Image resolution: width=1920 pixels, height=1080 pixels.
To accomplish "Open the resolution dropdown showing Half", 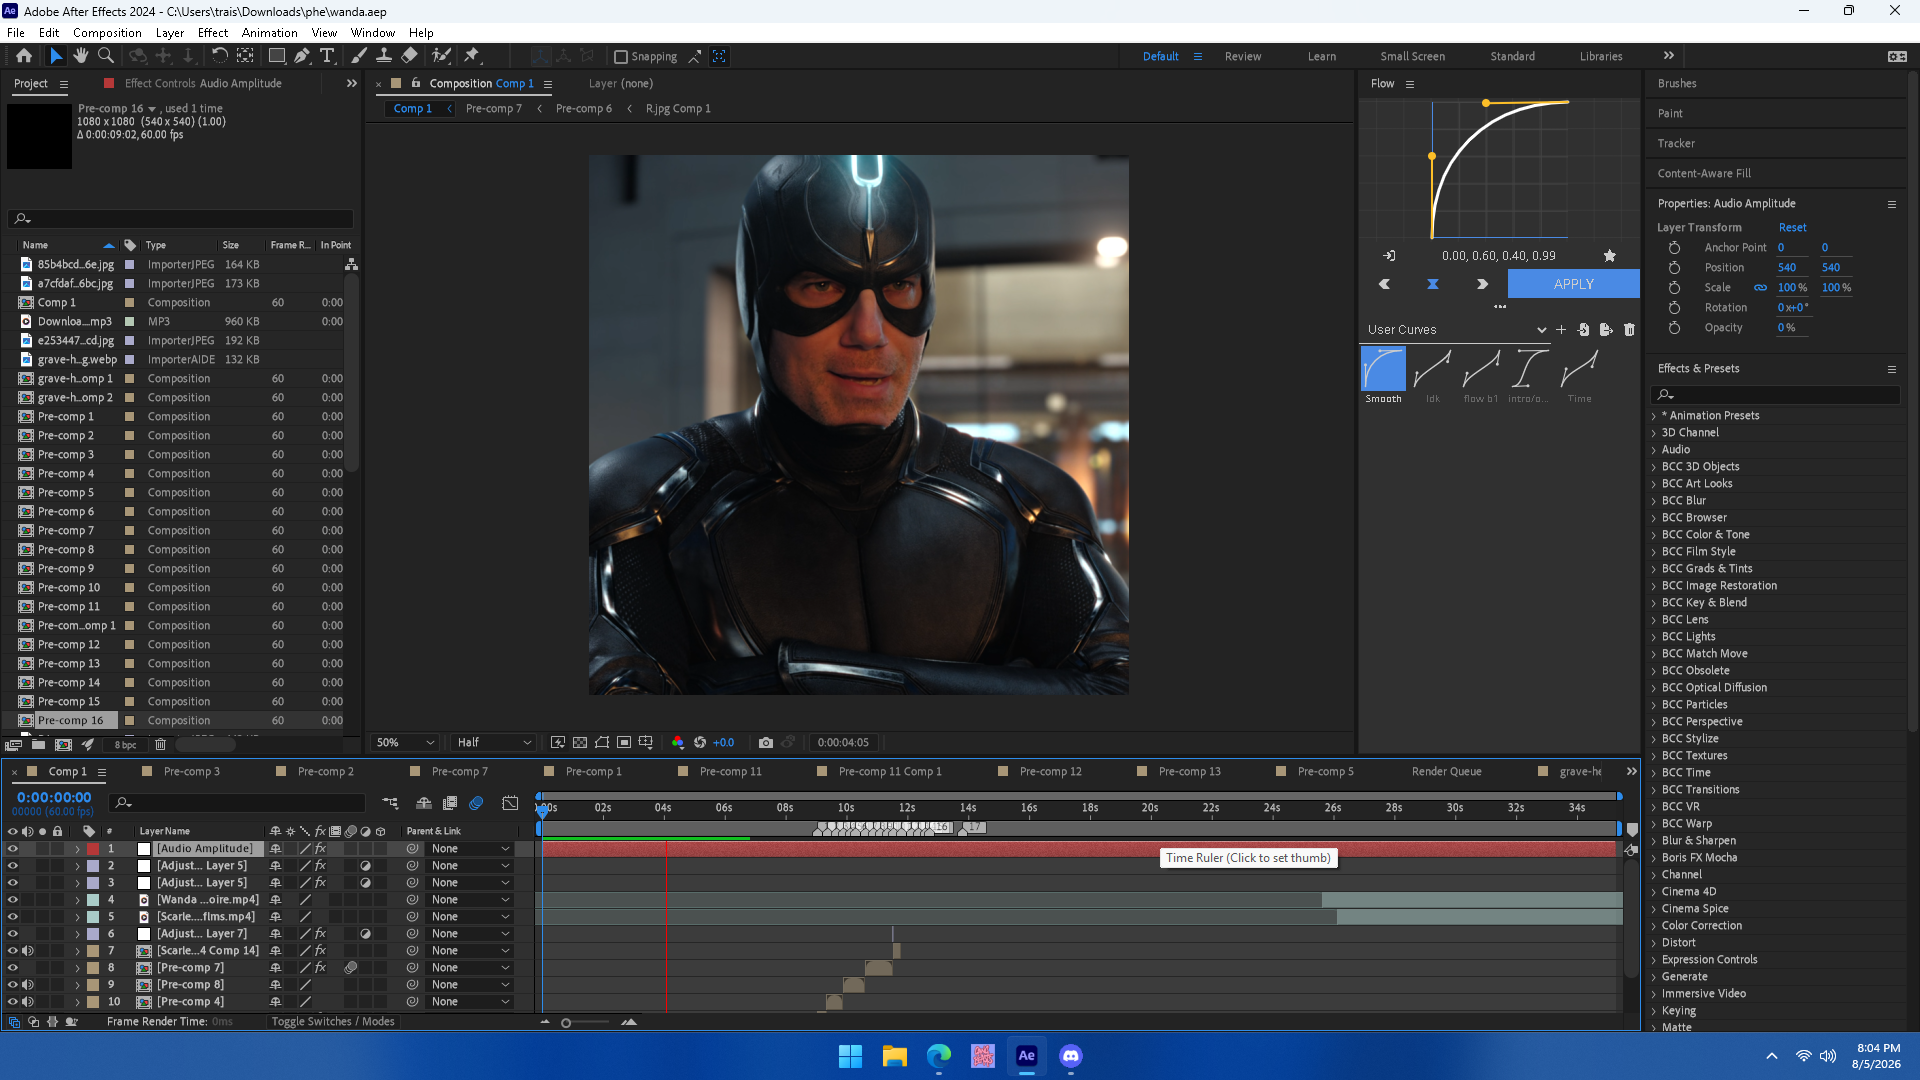I will click(x=494, y=743).
